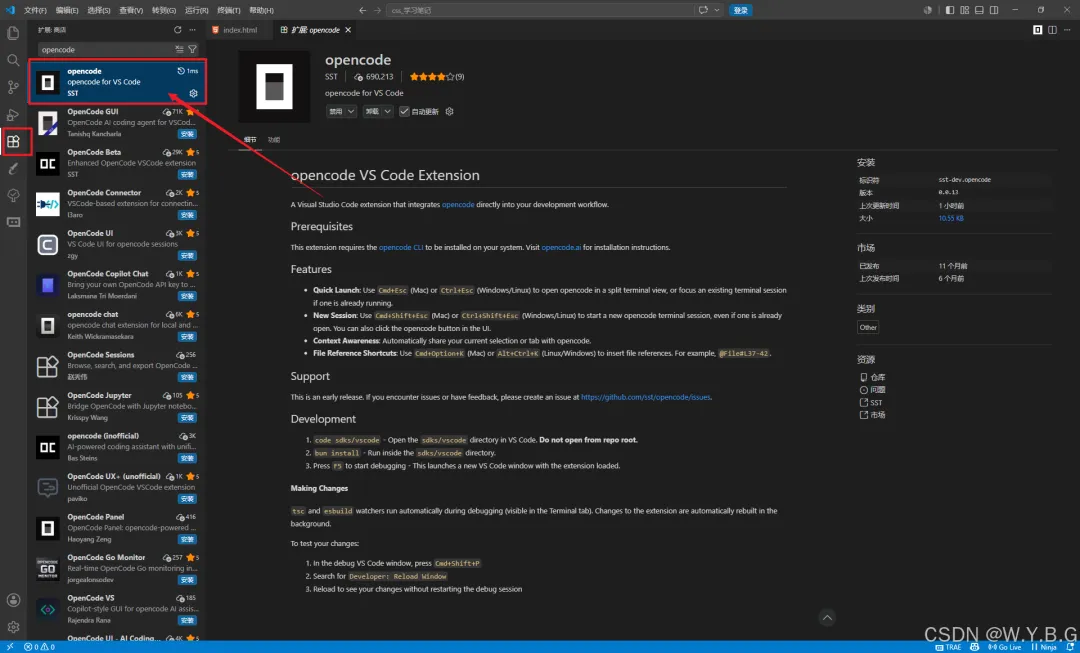Open the Help menu
The width and height of the screenshot is (1080, 653).
point(261,10)
